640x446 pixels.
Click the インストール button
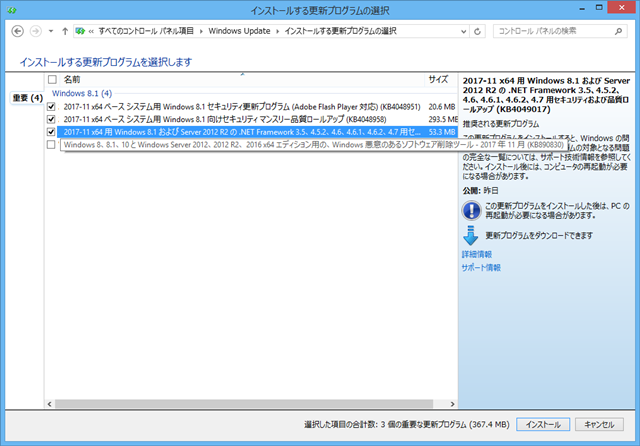(x=543, y=424)
